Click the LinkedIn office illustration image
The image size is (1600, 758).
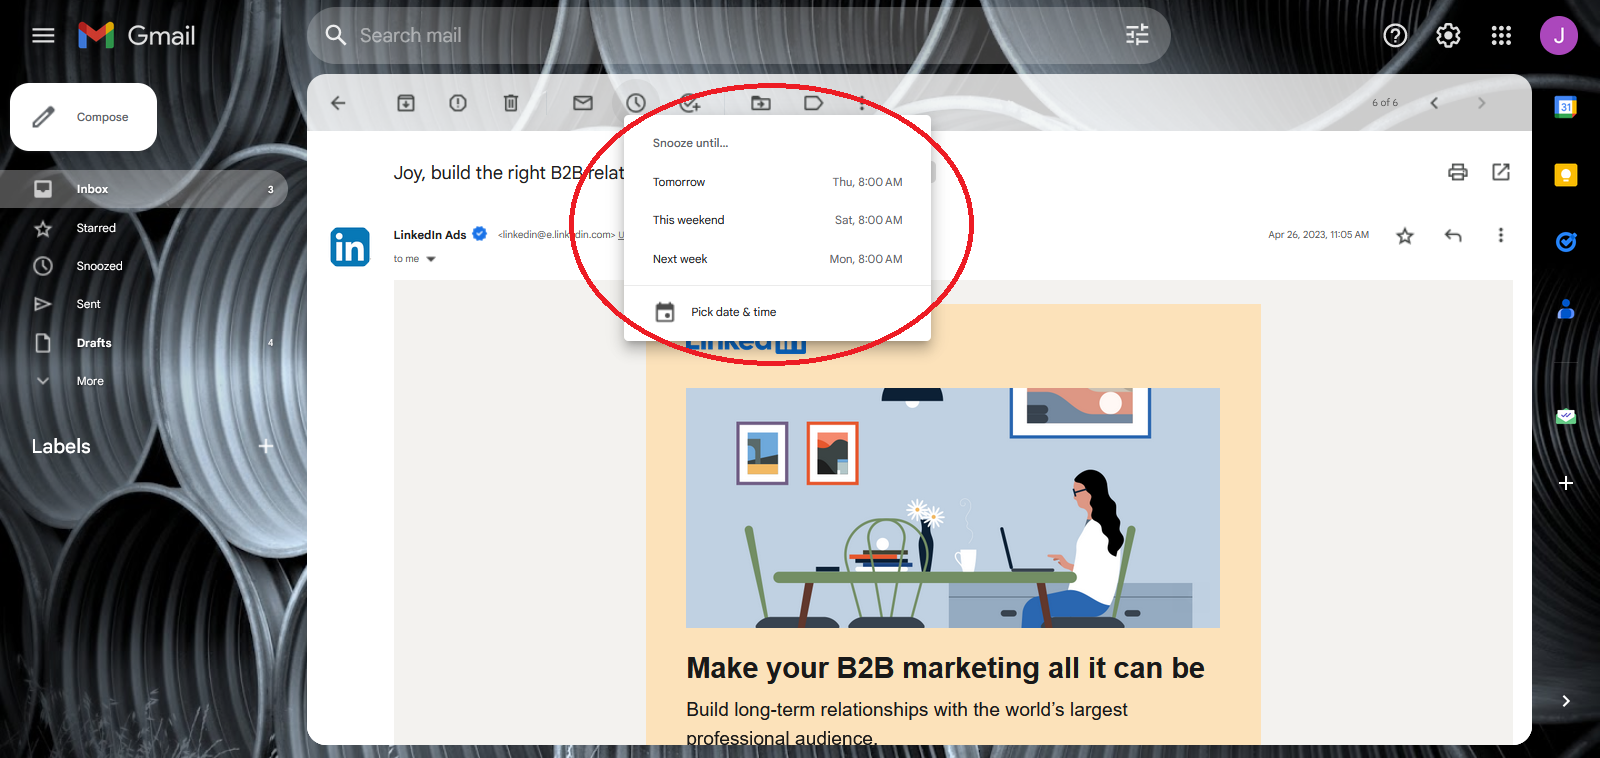tap(952, 508)
